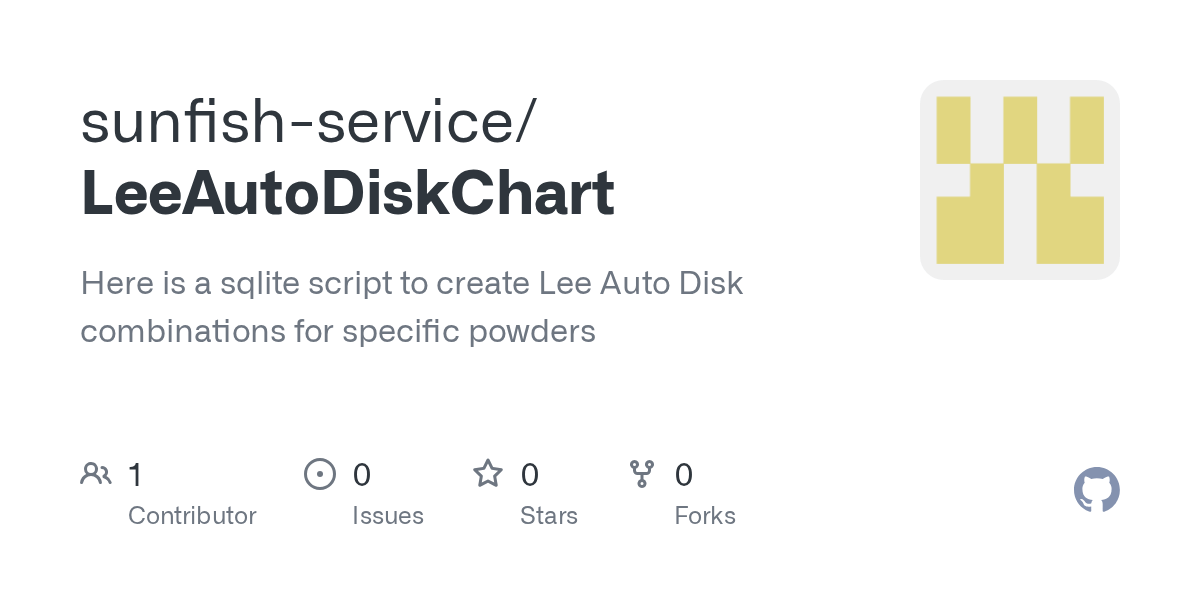Viewport: 1200px width, 600px height.
Task: Click 'combinations for specific powders' text line
Action: (x=338, y=331)
